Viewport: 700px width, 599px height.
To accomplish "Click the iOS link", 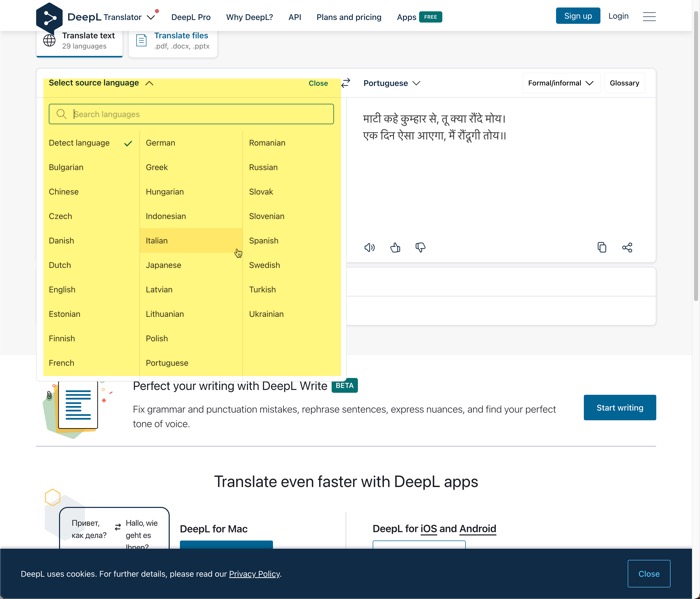I will tap(429, 529).
